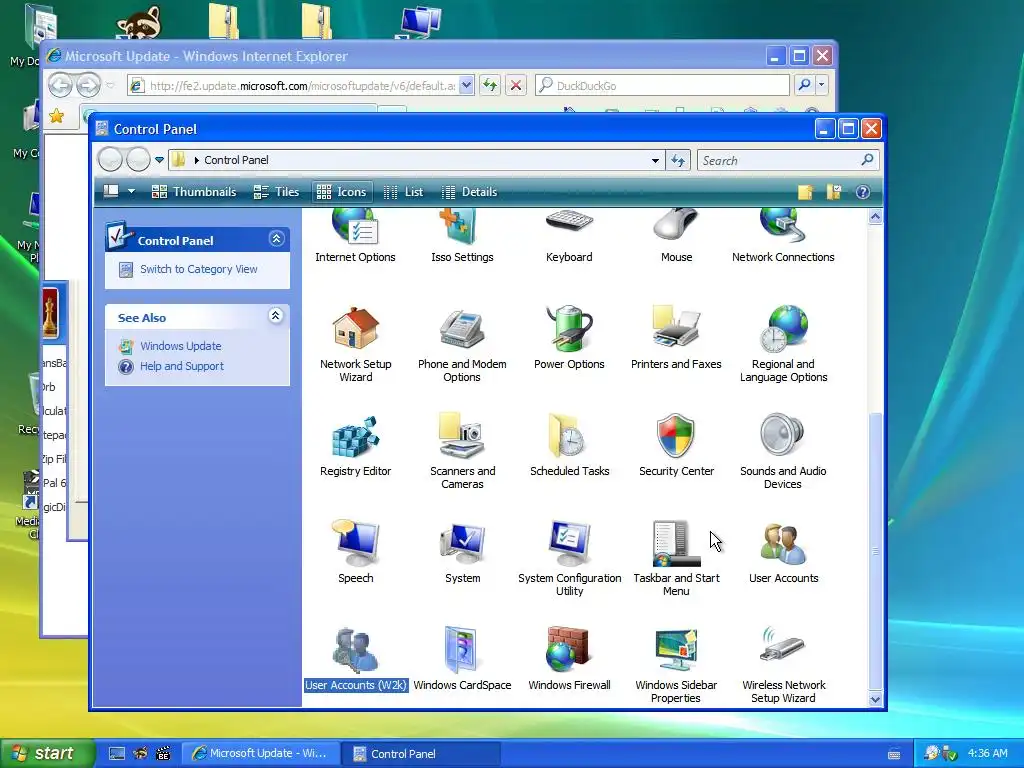Open the Mouse applet
This screenshot has width=1024, height=768.
pos(676,235)
